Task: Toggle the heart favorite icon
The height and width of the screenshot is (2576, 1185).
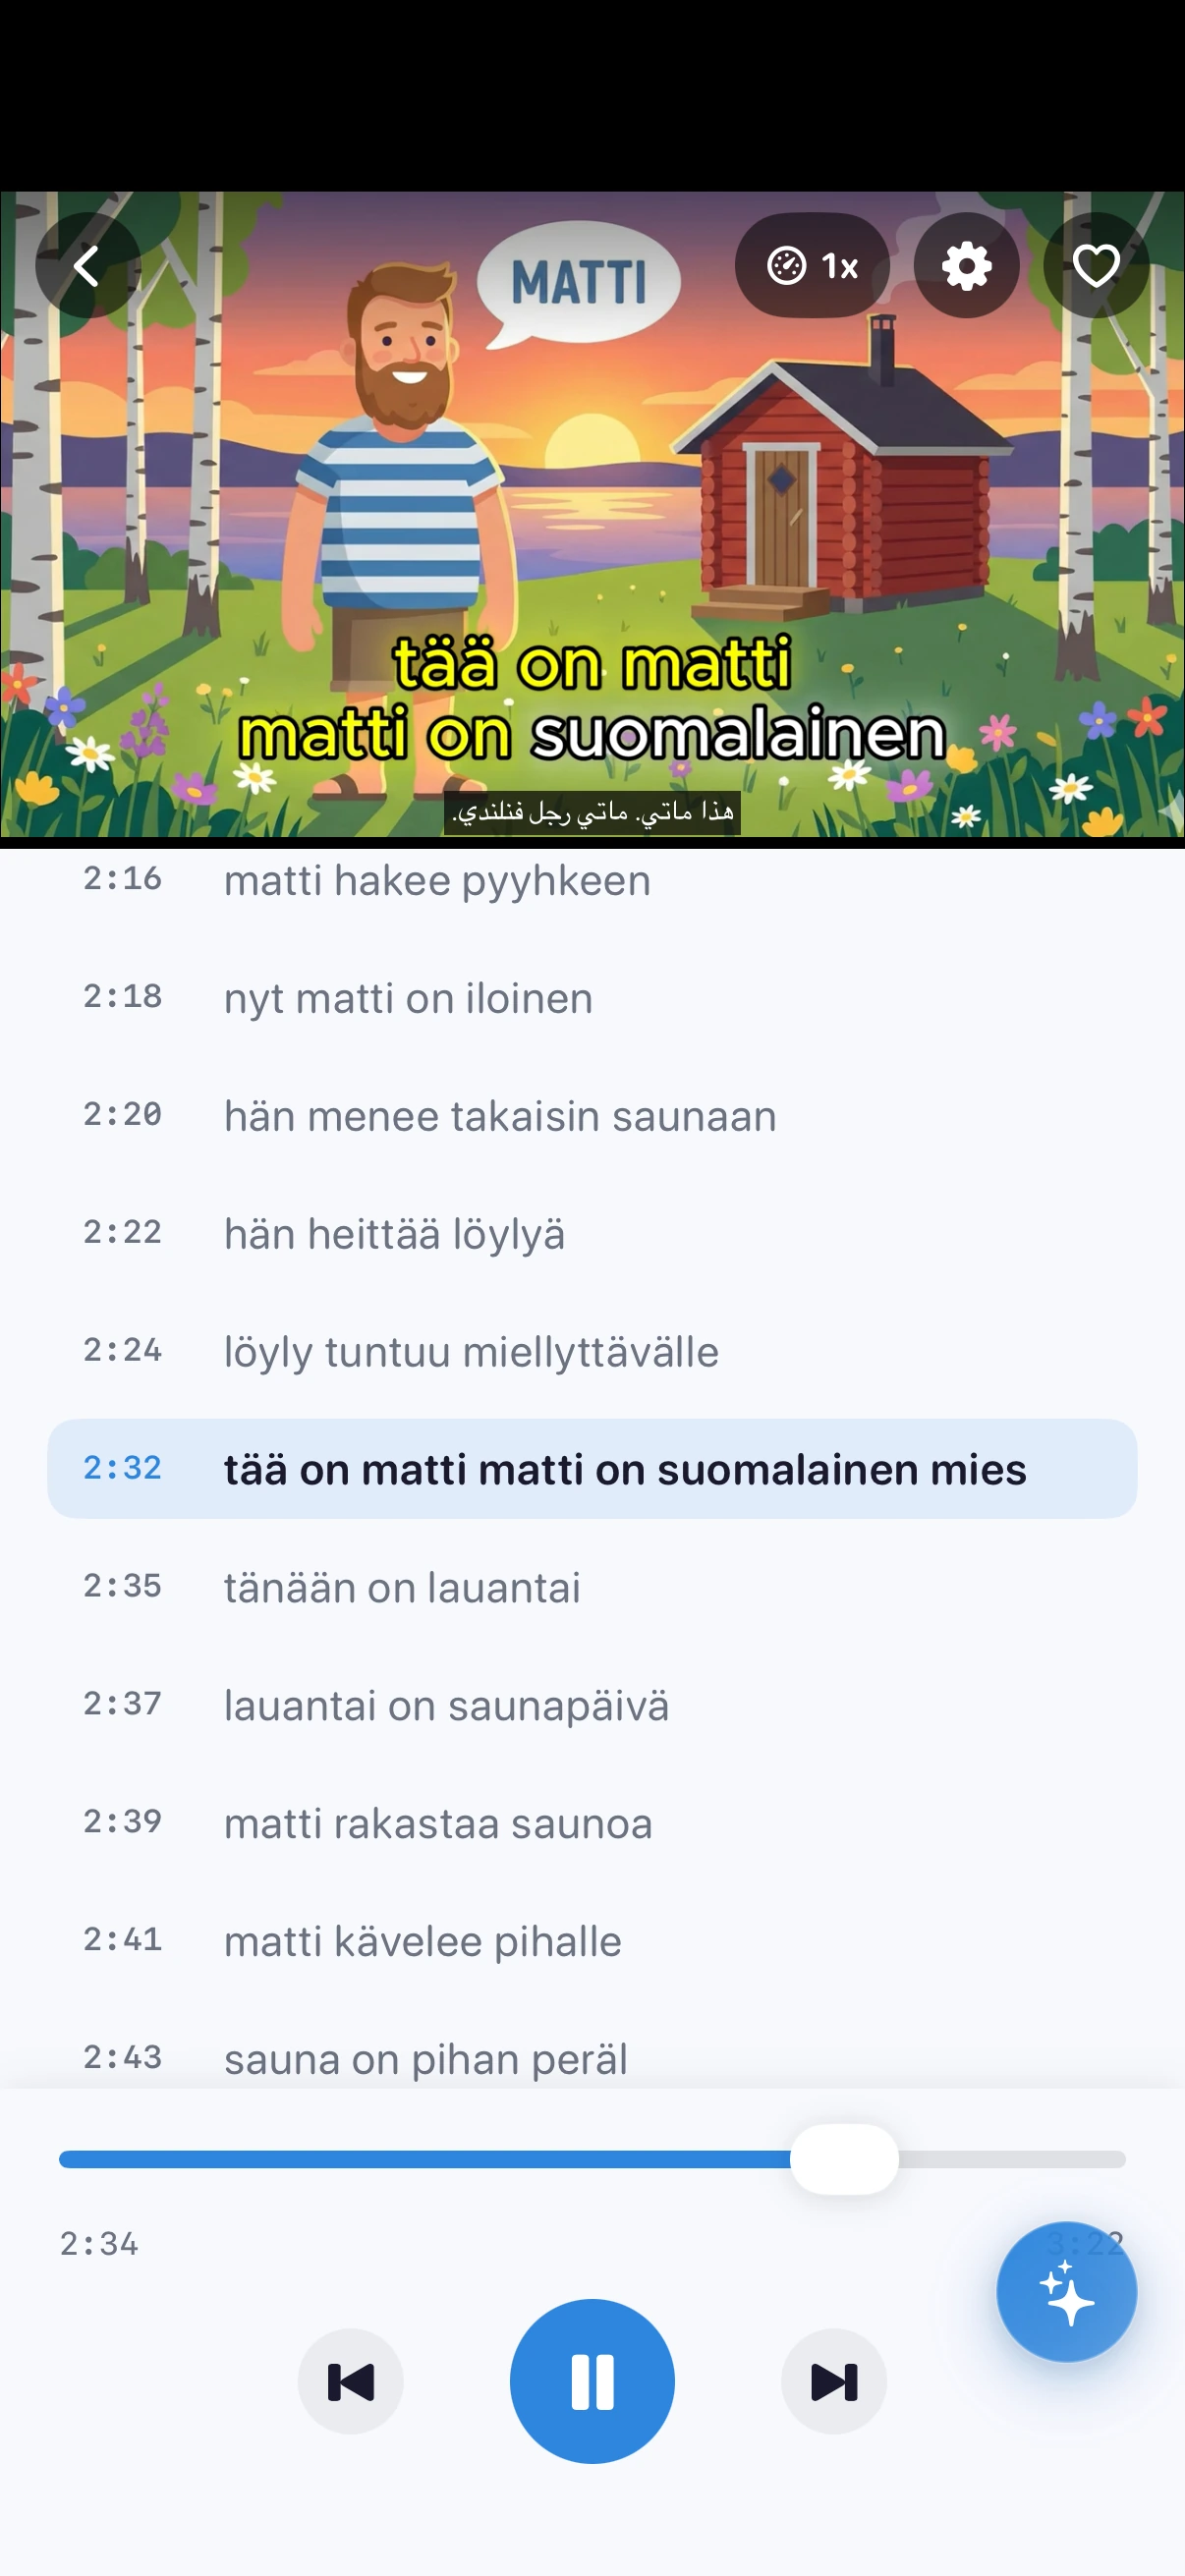Action: (1096, 266)
